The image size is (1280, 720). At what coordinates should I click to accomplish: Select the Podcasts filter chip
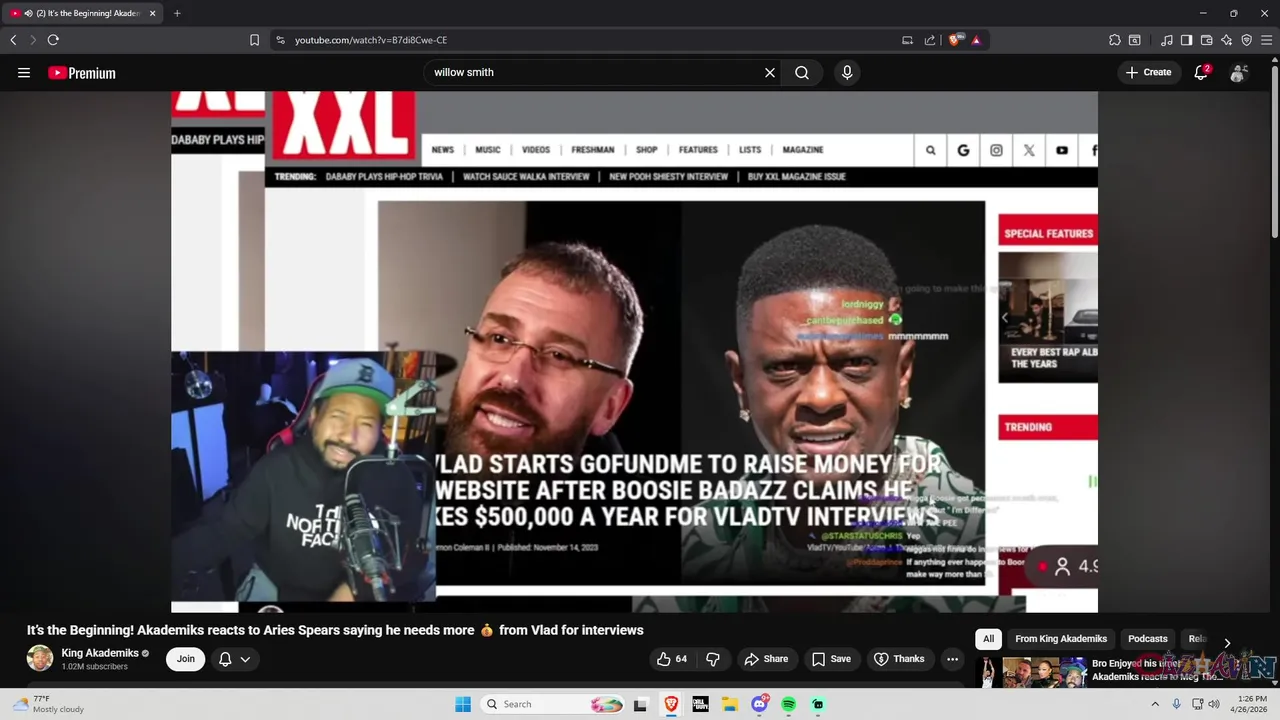(1148, 639)
